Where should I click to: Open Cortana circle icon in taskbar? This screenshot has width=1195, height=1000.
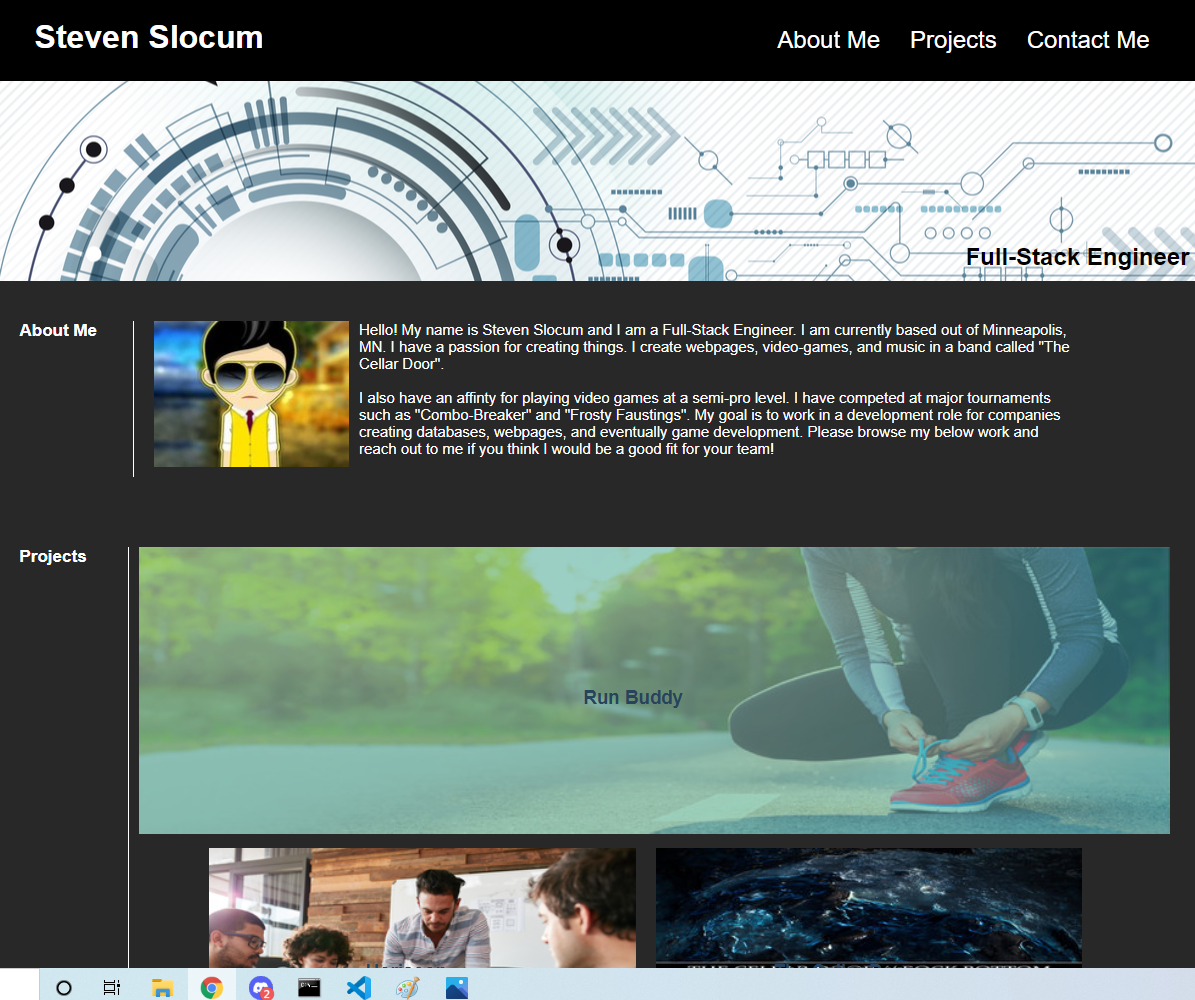click(64, 988)
